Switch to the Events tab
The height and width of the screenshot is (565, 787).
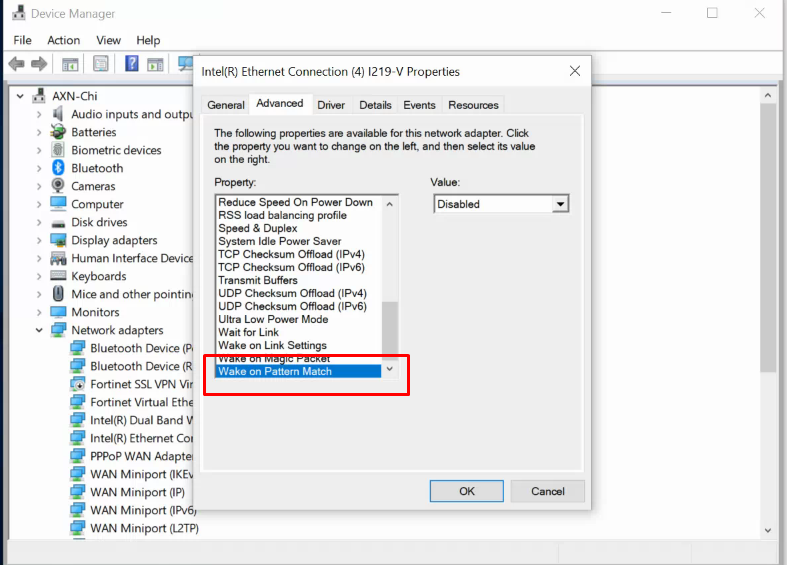point(419,105)
